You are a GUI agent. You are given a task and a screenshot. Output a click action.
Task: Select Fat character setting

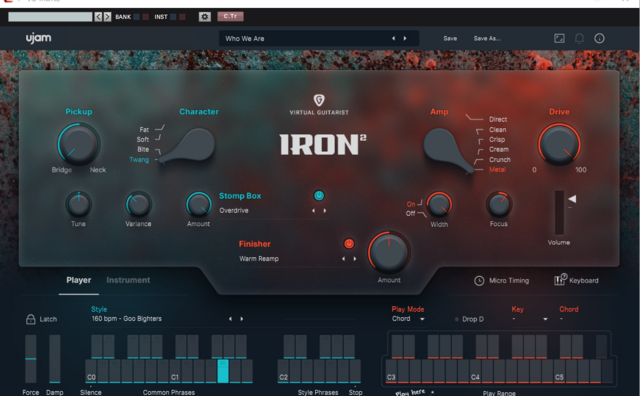click(144, 129)
